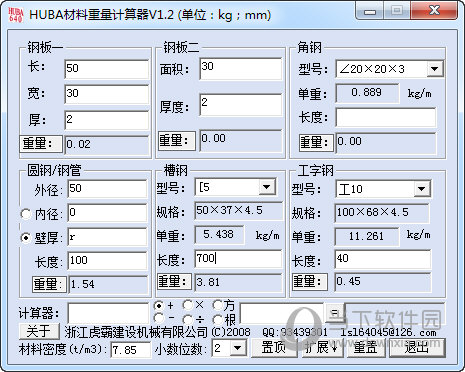Click the 钢板一 weight result 0.02
Image resolution: width=465 pixels, height=372 pixels.
coord(107,145)
